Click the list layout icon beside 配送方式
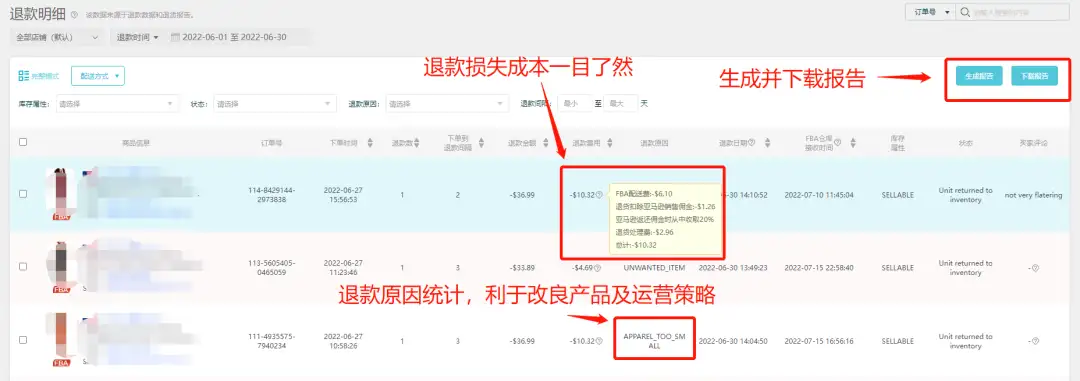 pyautogui.click(x=23, y=76)
